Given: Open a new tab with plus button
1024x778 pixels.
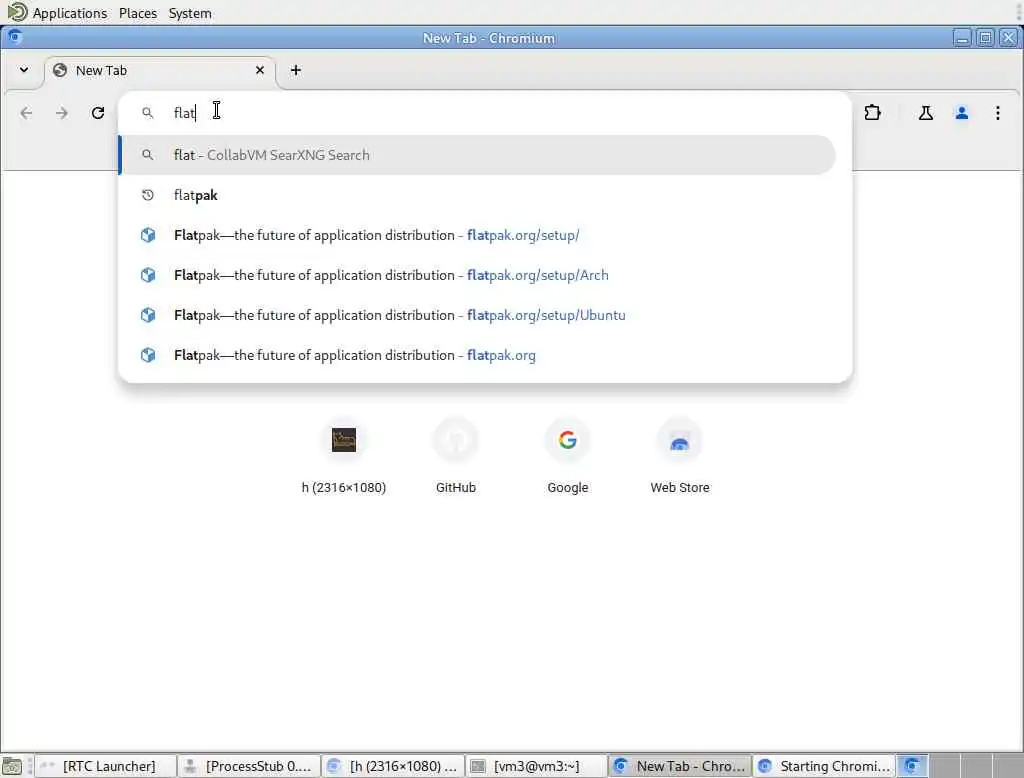Looking at the screenshot, I should 296,70.
